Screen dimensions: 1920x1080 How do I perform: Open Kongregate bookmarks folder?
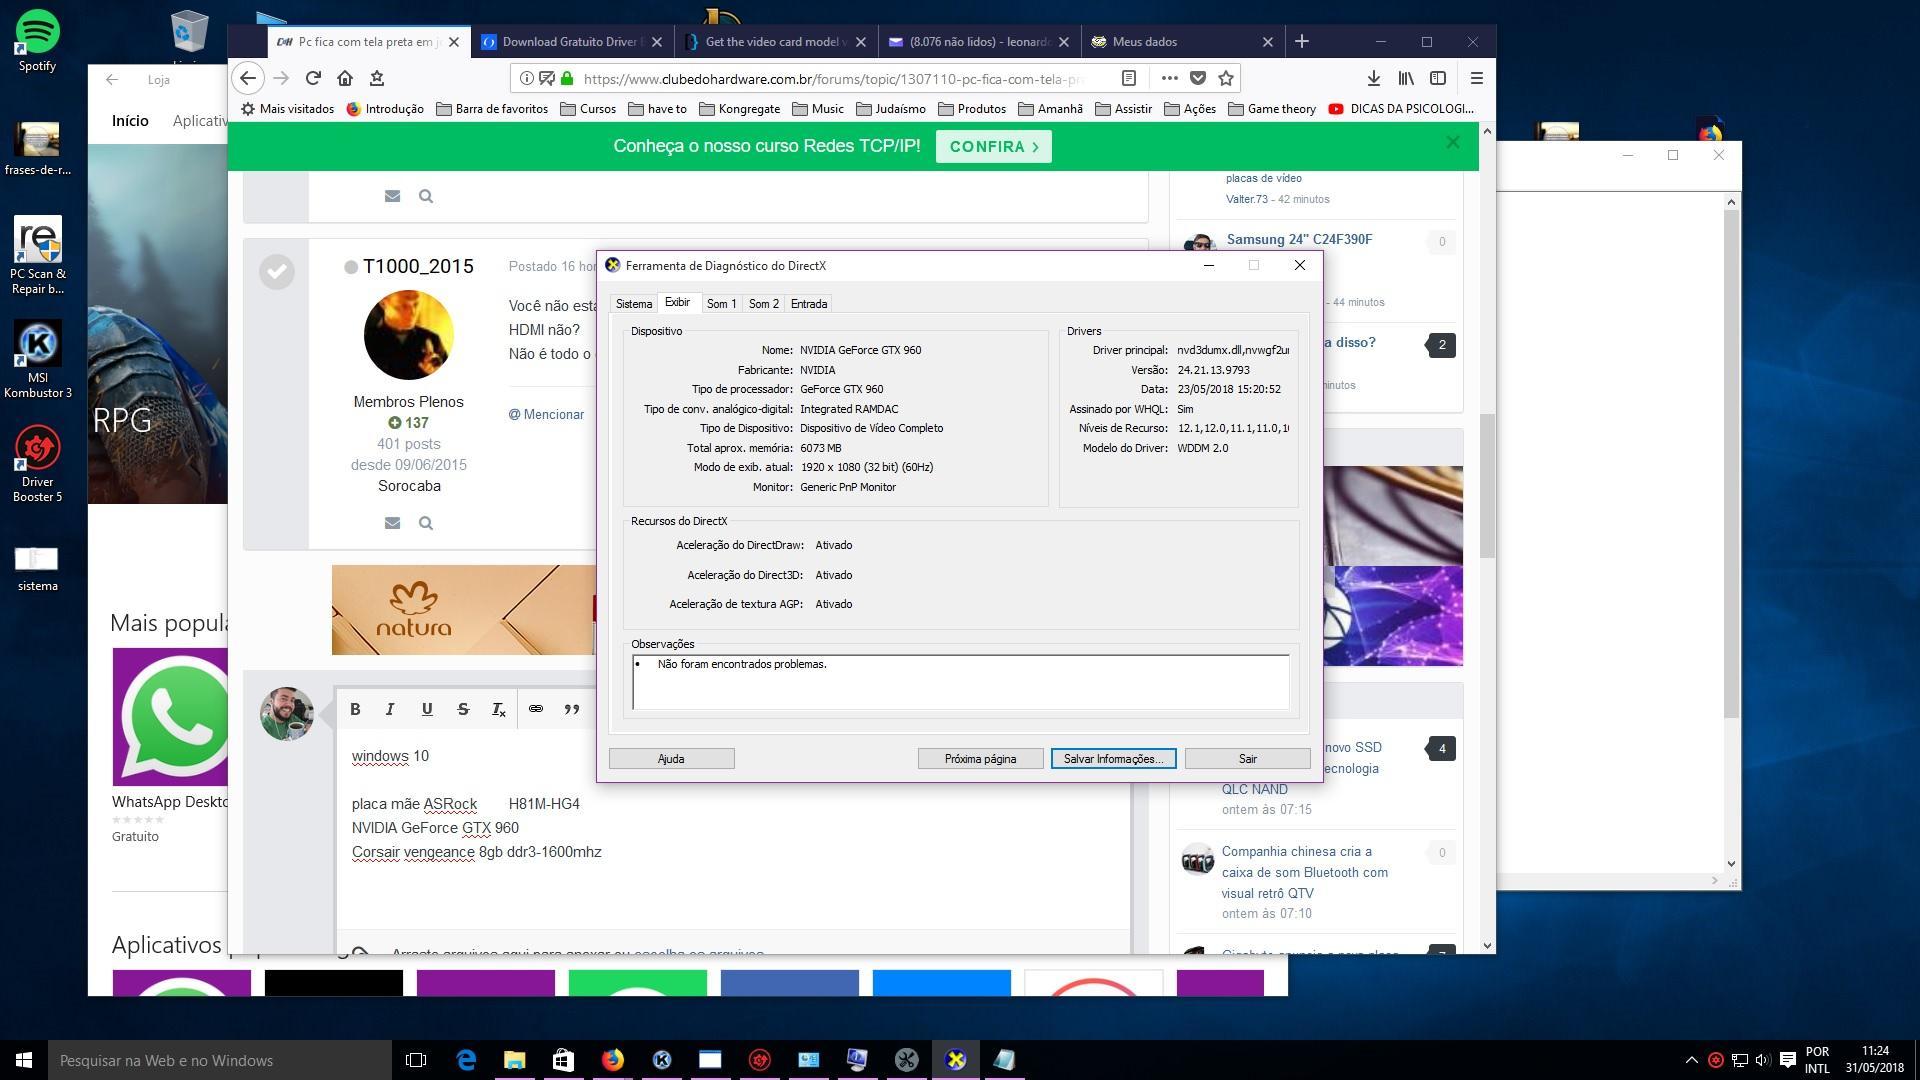(x=739, y=109)
